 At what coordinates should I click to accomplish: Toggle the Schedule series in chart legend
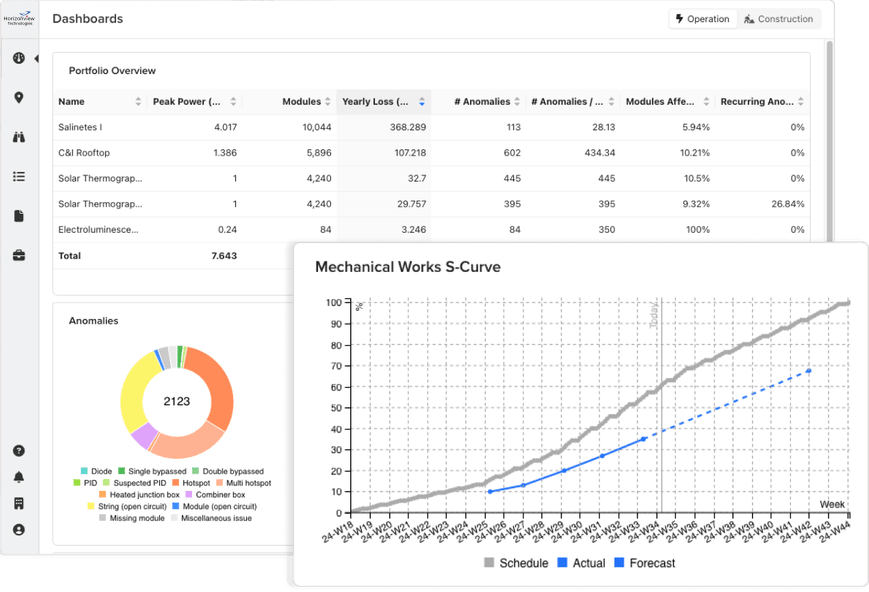tap(516, 563)
